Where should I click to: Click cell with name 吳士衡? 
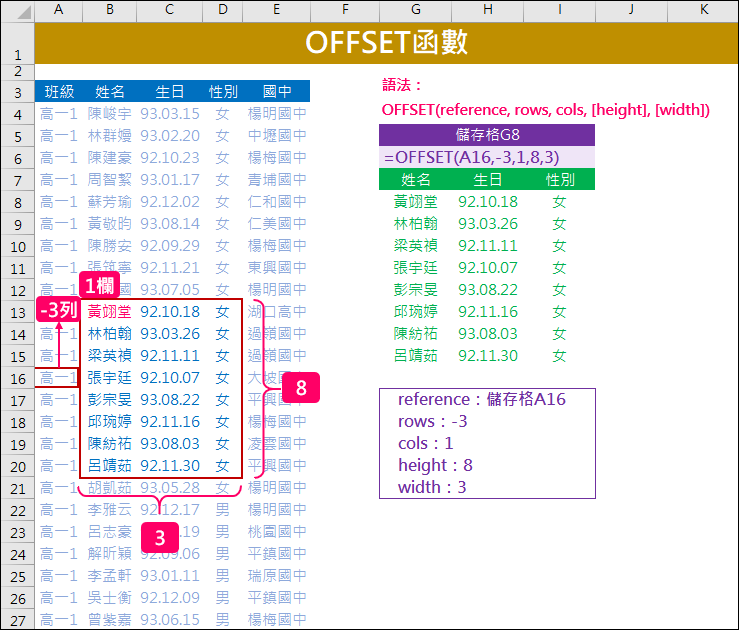pyautogui.click(x=110, y=597)
